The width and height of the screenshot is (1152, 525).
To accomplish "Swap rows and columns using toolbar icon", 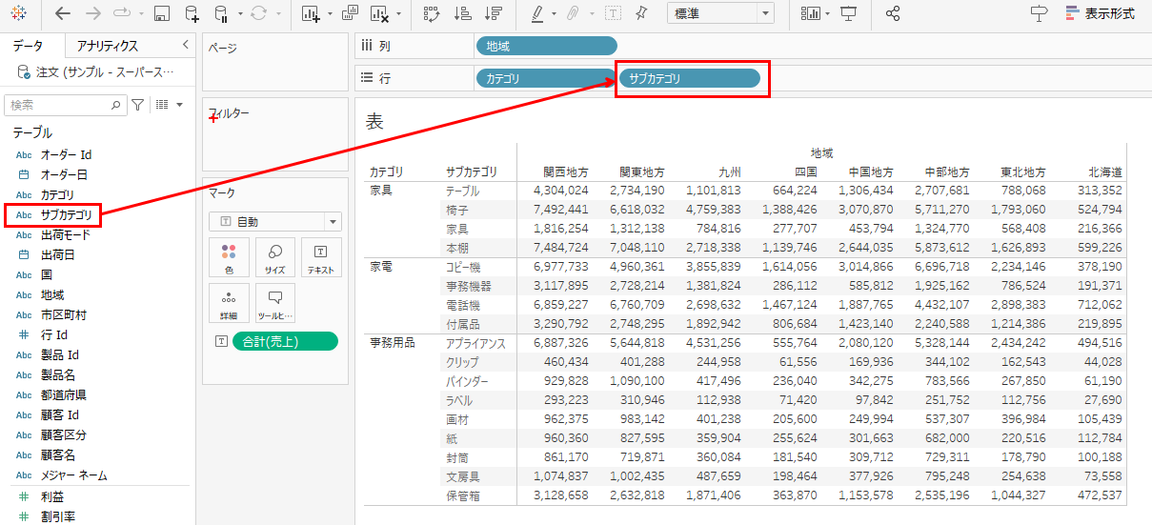I will tap(432, 13).
